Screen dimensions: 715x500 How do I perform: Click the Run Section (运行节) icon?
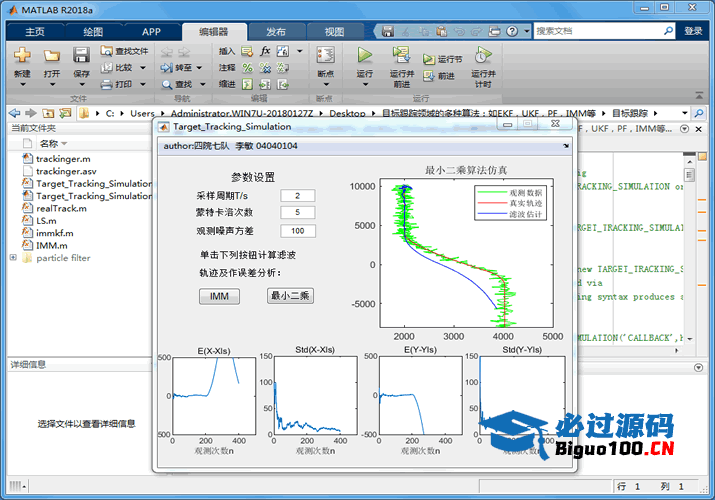click(429, 59)
